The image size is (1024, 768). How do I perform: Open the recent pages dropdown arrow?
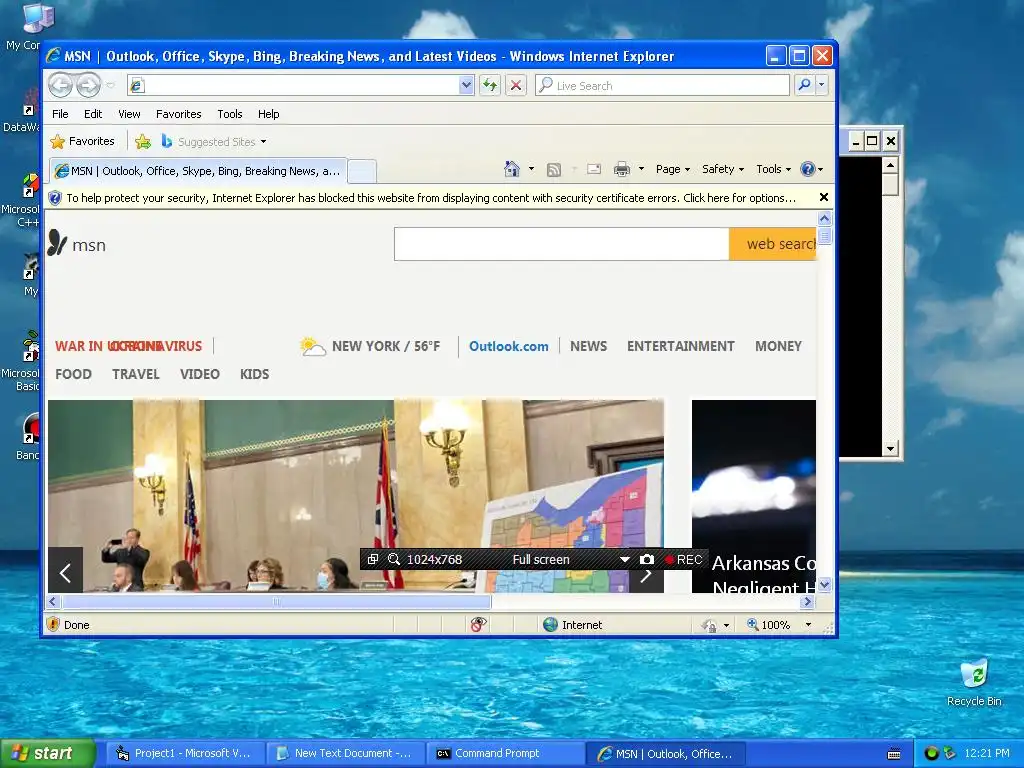pyautogui.click(x=110, y=85)
